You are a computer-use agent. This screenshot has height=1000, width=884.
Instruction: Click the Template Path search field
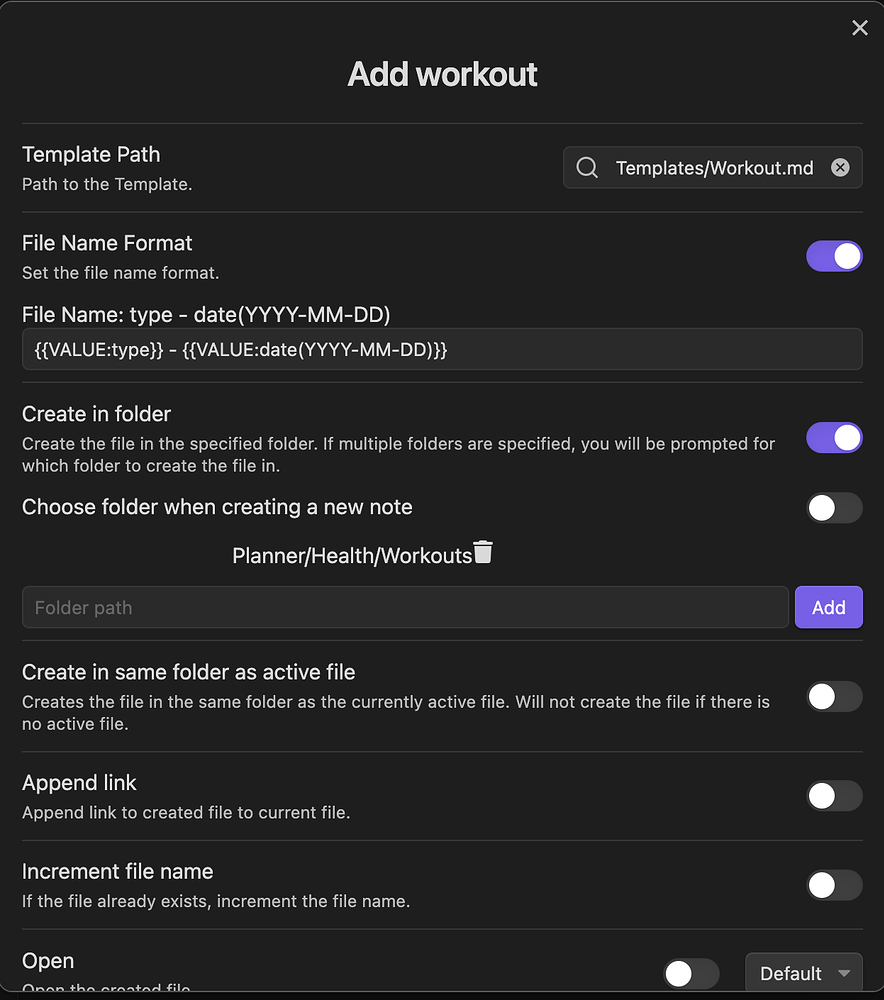pyautogui.click(x=710, y=167)
